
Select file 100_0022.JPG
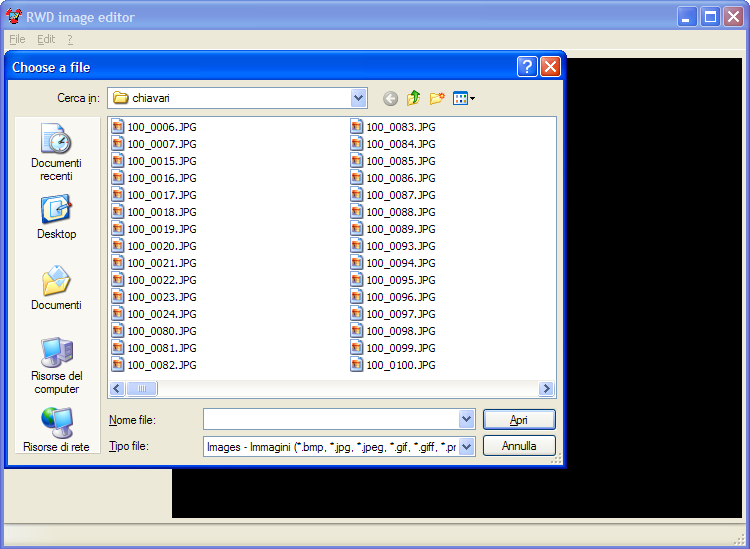154,280
